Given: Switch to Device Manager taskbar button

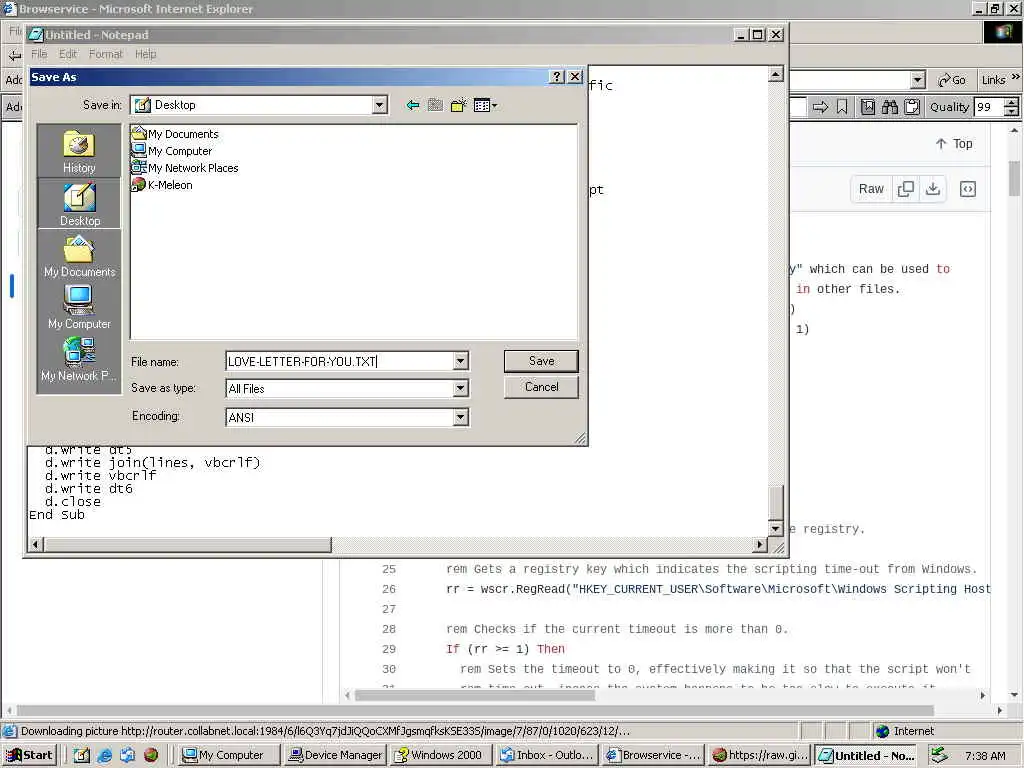Looking at the screenshot, I should [x=335, y=755].
